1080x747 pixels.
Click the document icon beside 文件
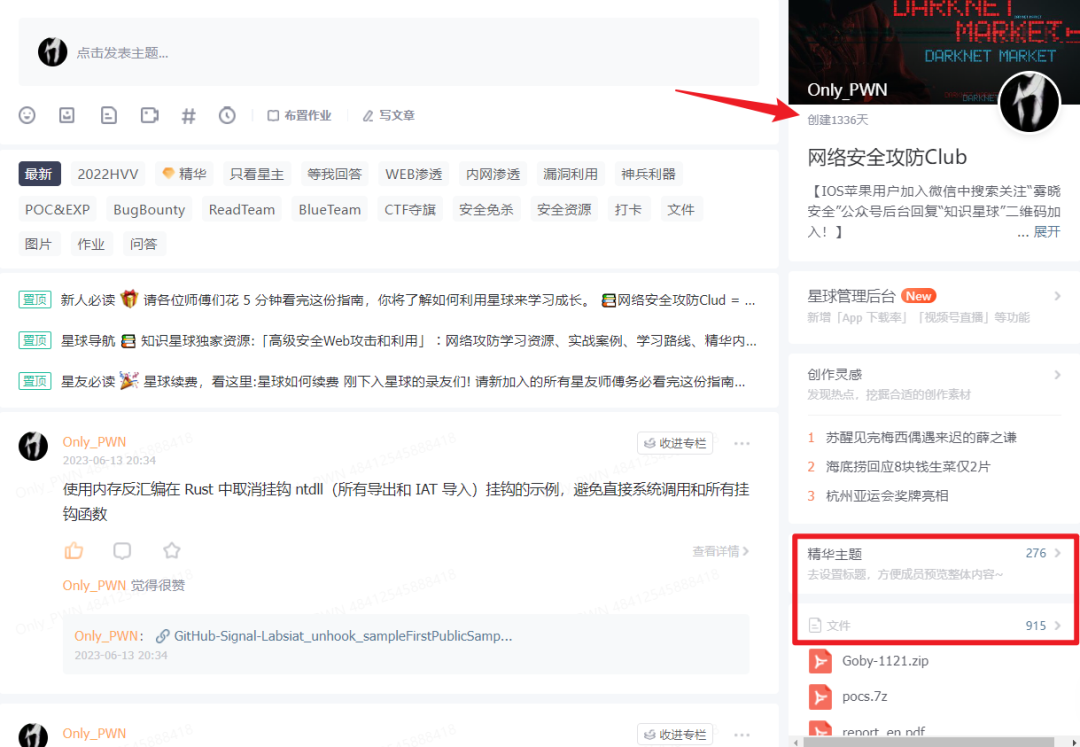click(x=815, y=626)
